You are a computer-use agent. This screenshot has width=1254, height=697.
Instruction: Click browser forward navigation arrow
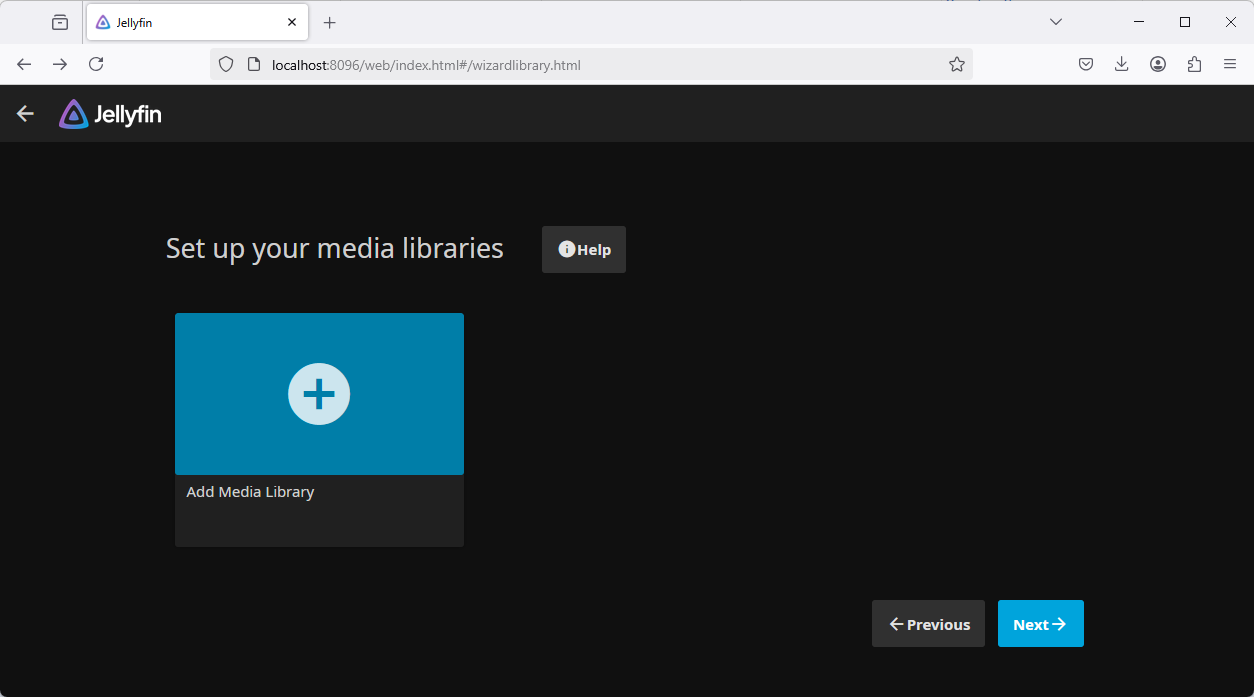pos(60,65)
